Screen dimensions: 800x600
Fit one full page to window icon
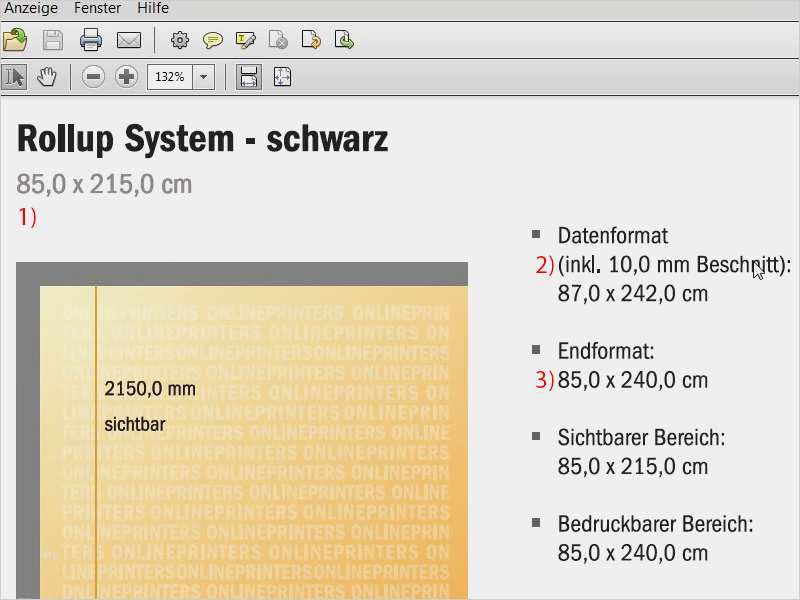(282, 77)
